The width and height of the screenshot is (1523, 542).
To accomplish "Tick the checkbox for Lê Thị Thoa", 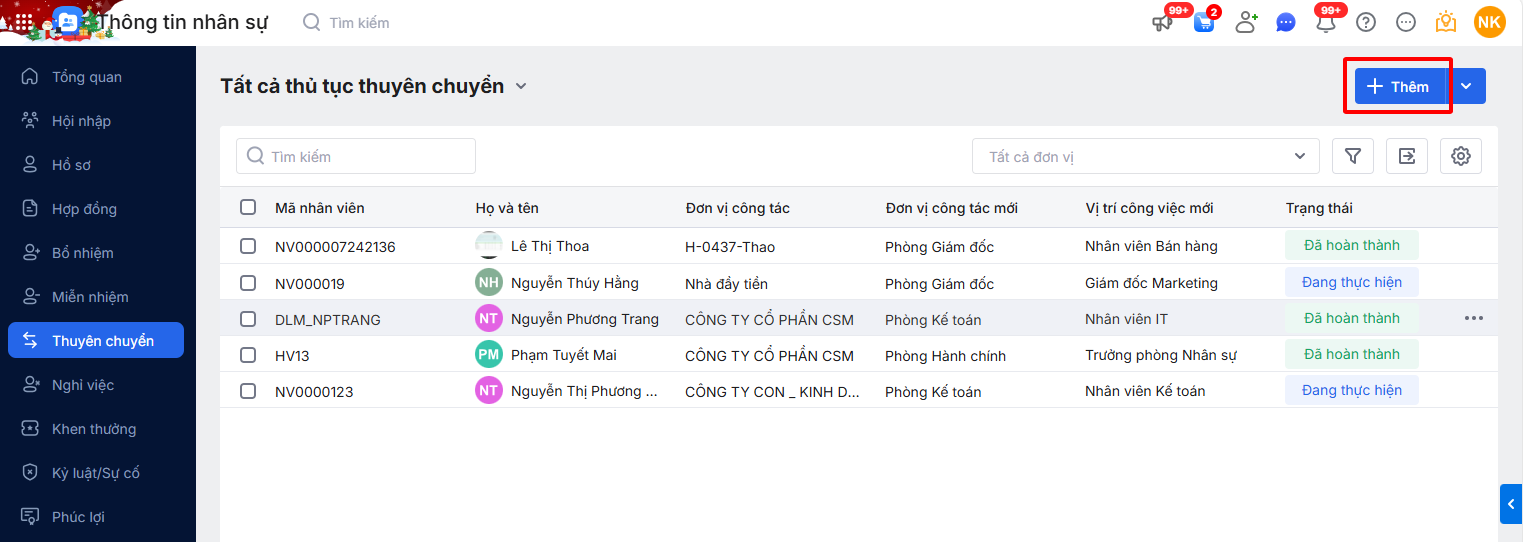I will pyautogui.click(x=248, y=246).
